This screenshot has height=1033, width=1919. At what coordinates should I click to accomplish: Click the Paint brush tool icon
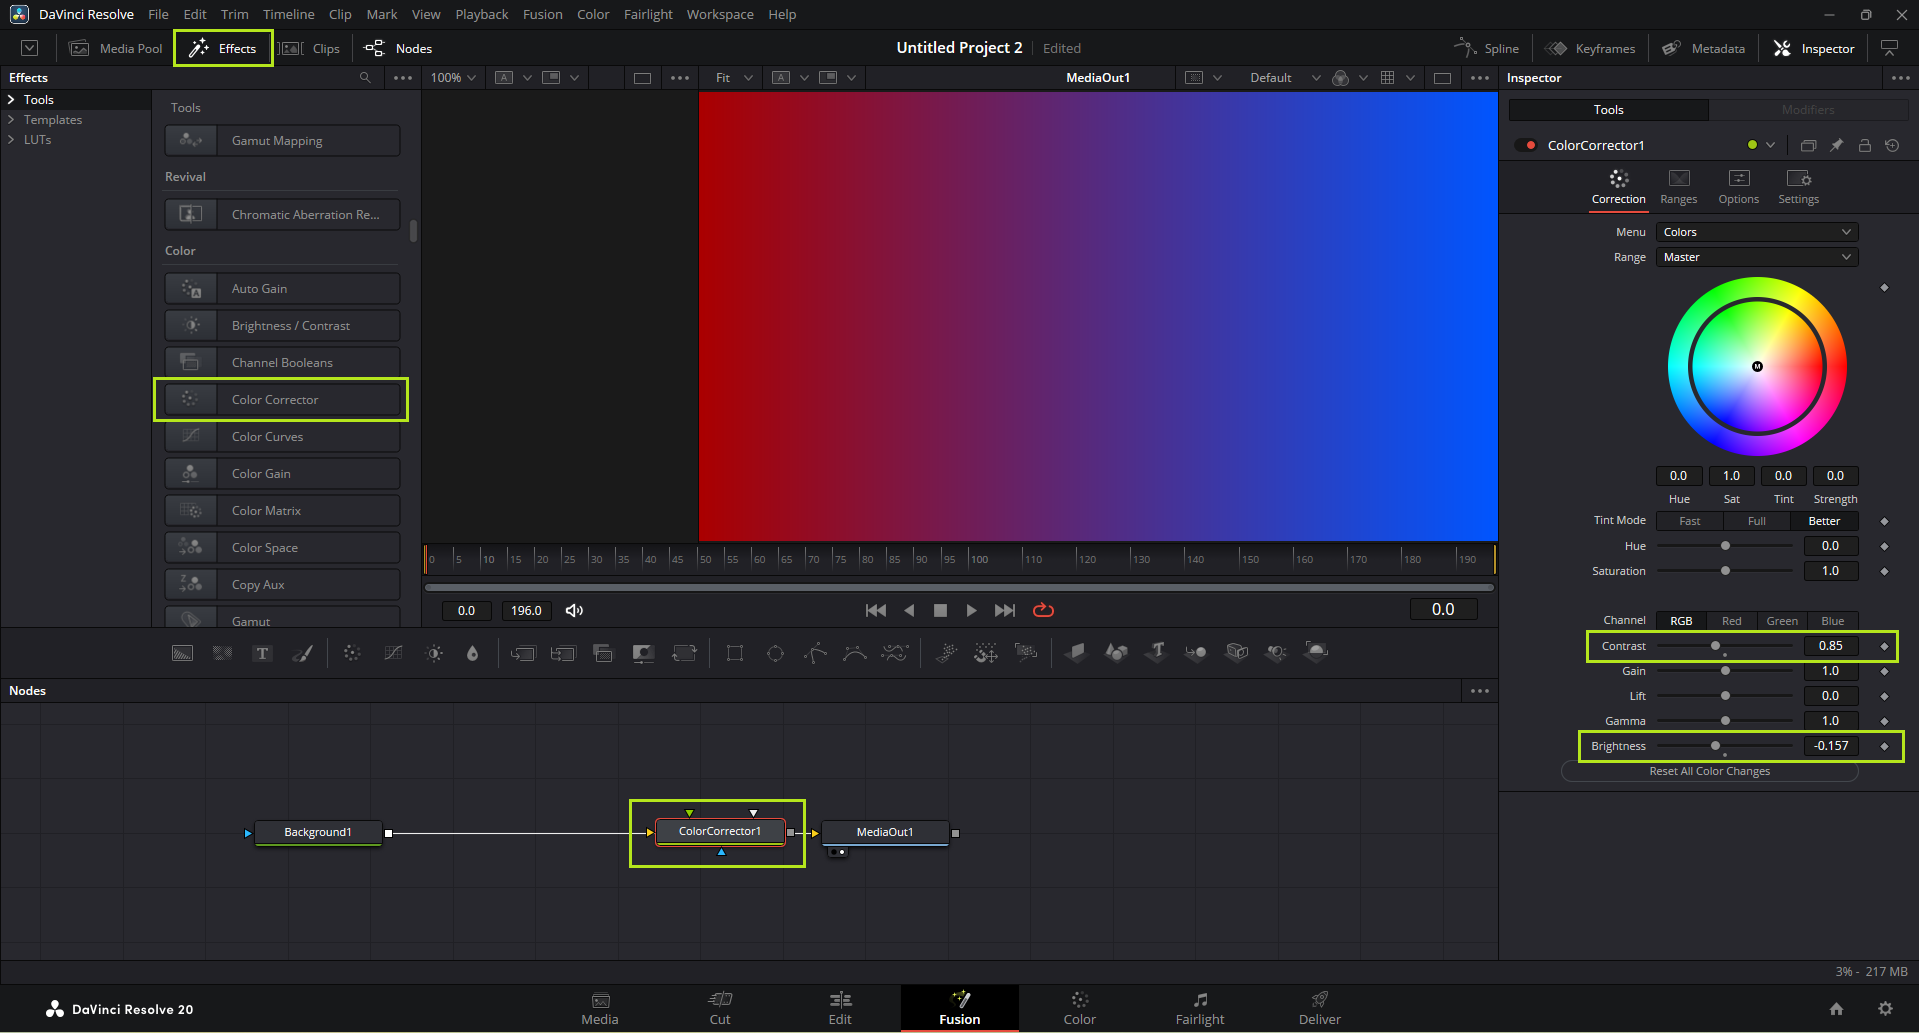302,653
